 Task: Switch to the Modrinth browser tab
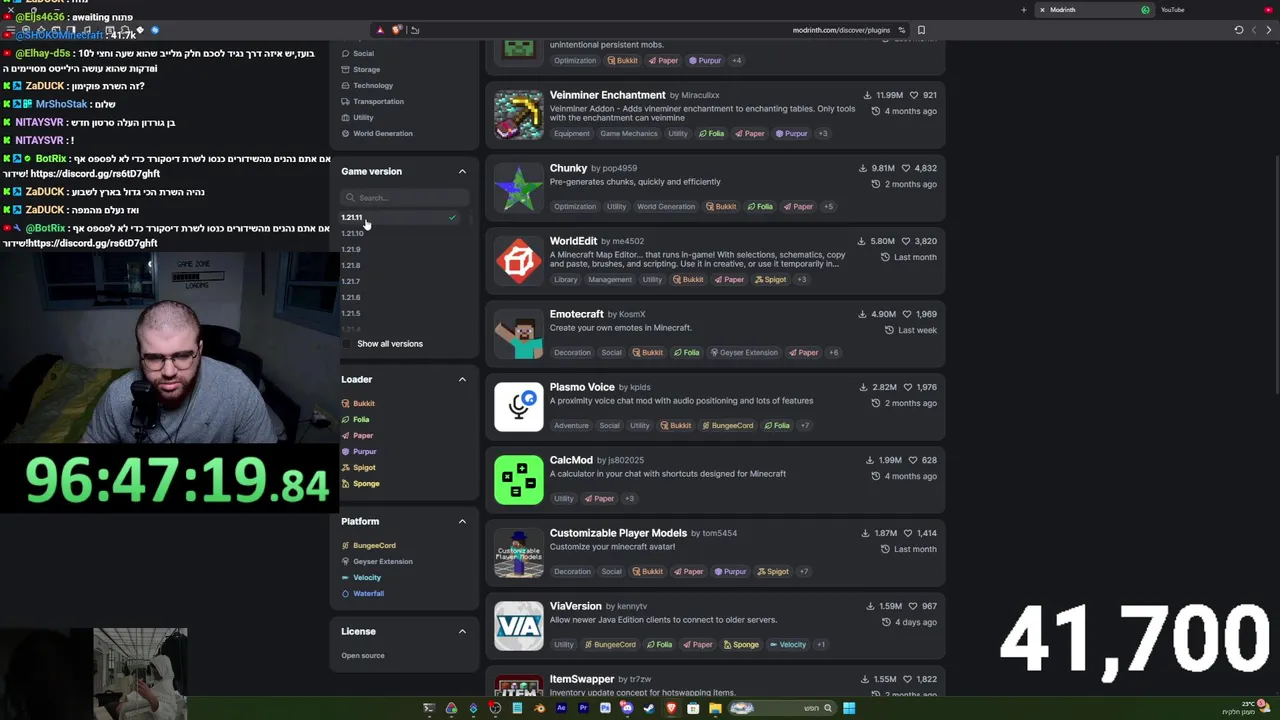pos(1093,10)
